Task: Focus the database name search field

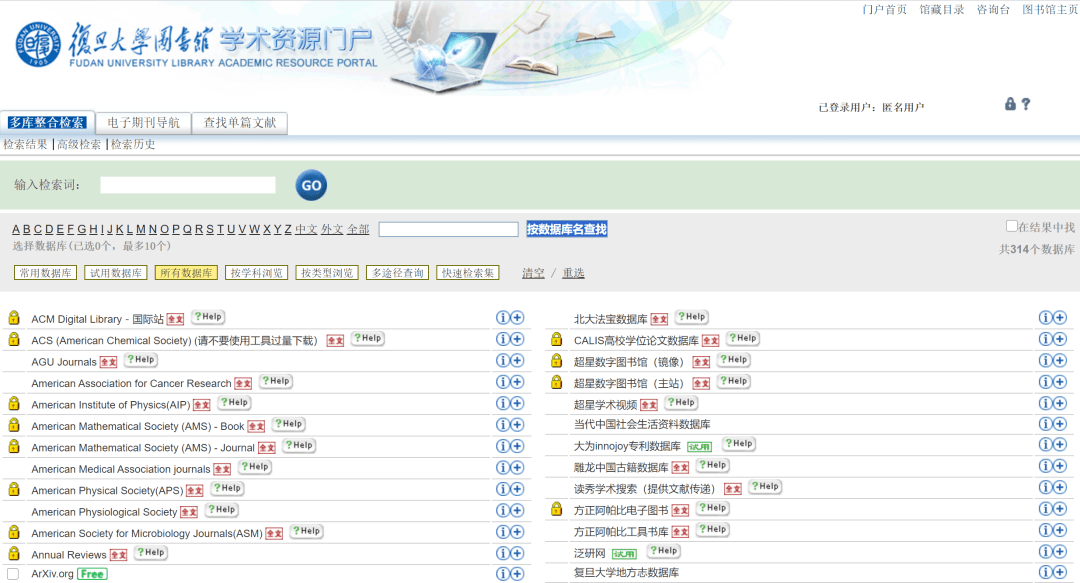Action: pos(448,229)
